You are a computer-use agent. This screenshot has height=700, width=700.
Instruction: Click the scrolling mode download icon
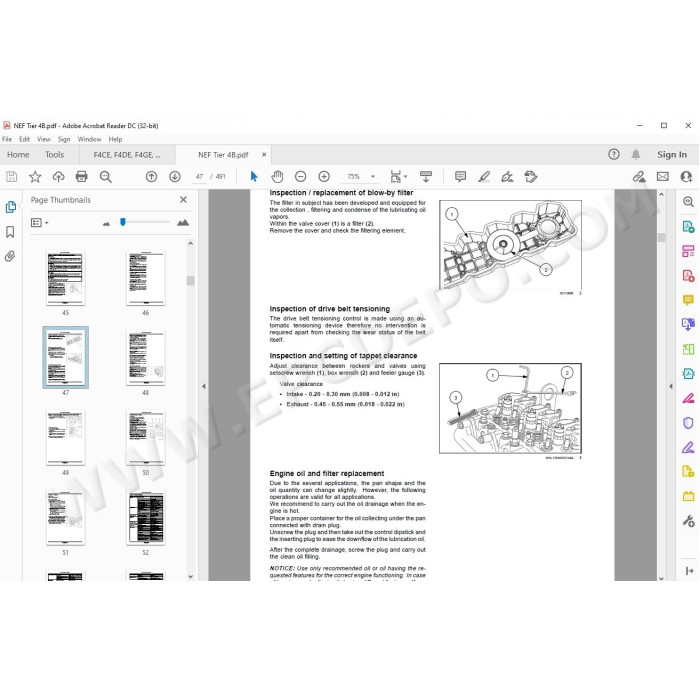click(426, 177)
